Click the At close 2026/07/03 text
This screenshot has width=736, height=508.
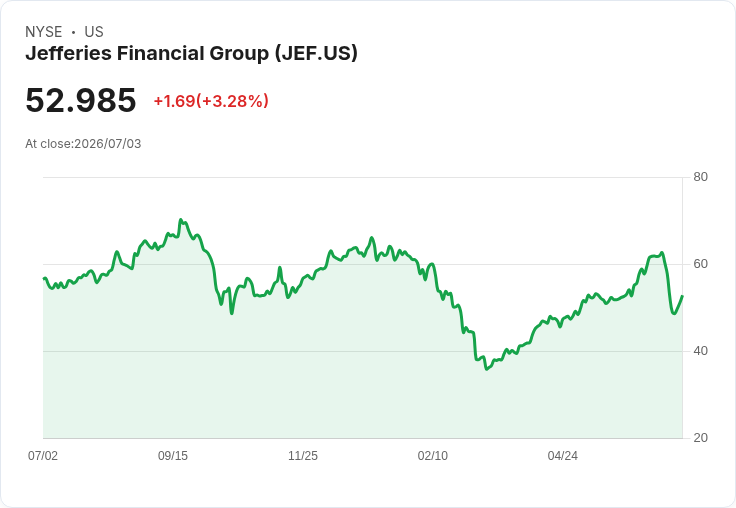(83, 144)
